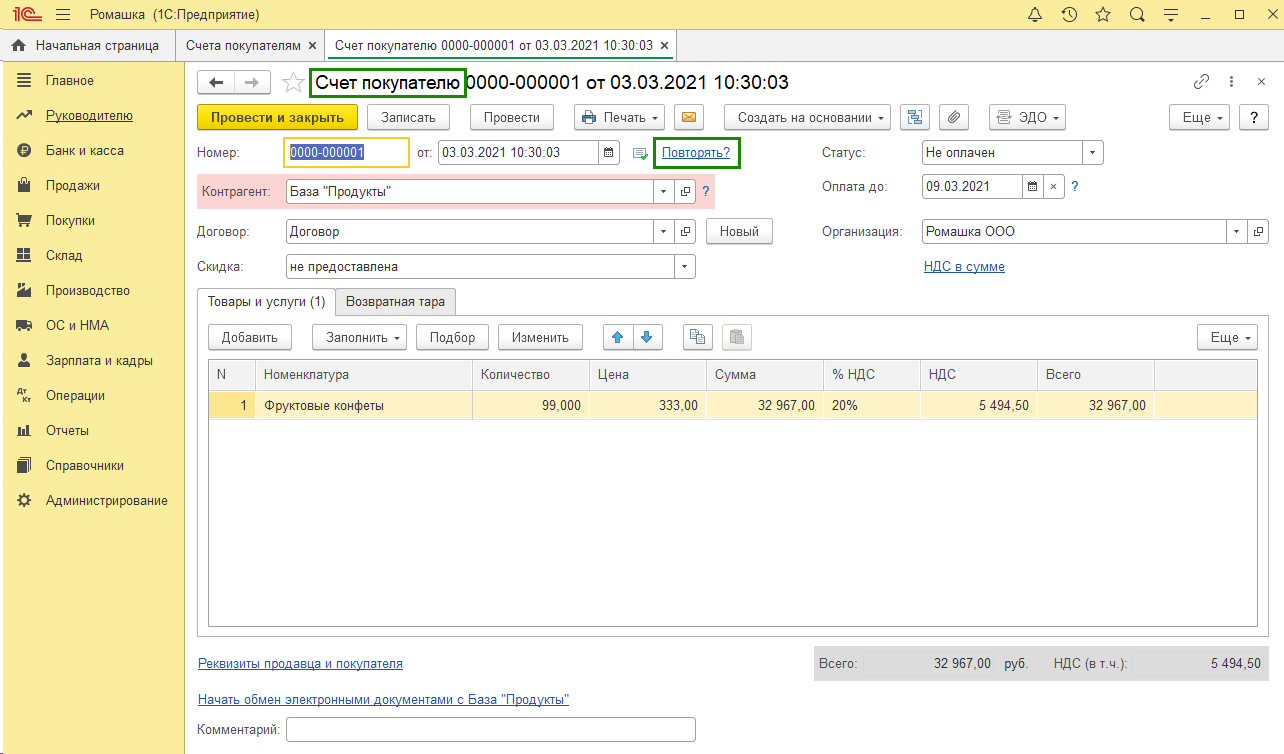Go back with the left arrow
This screenshot has width=1284, height=754.
[x=216, y=82]
